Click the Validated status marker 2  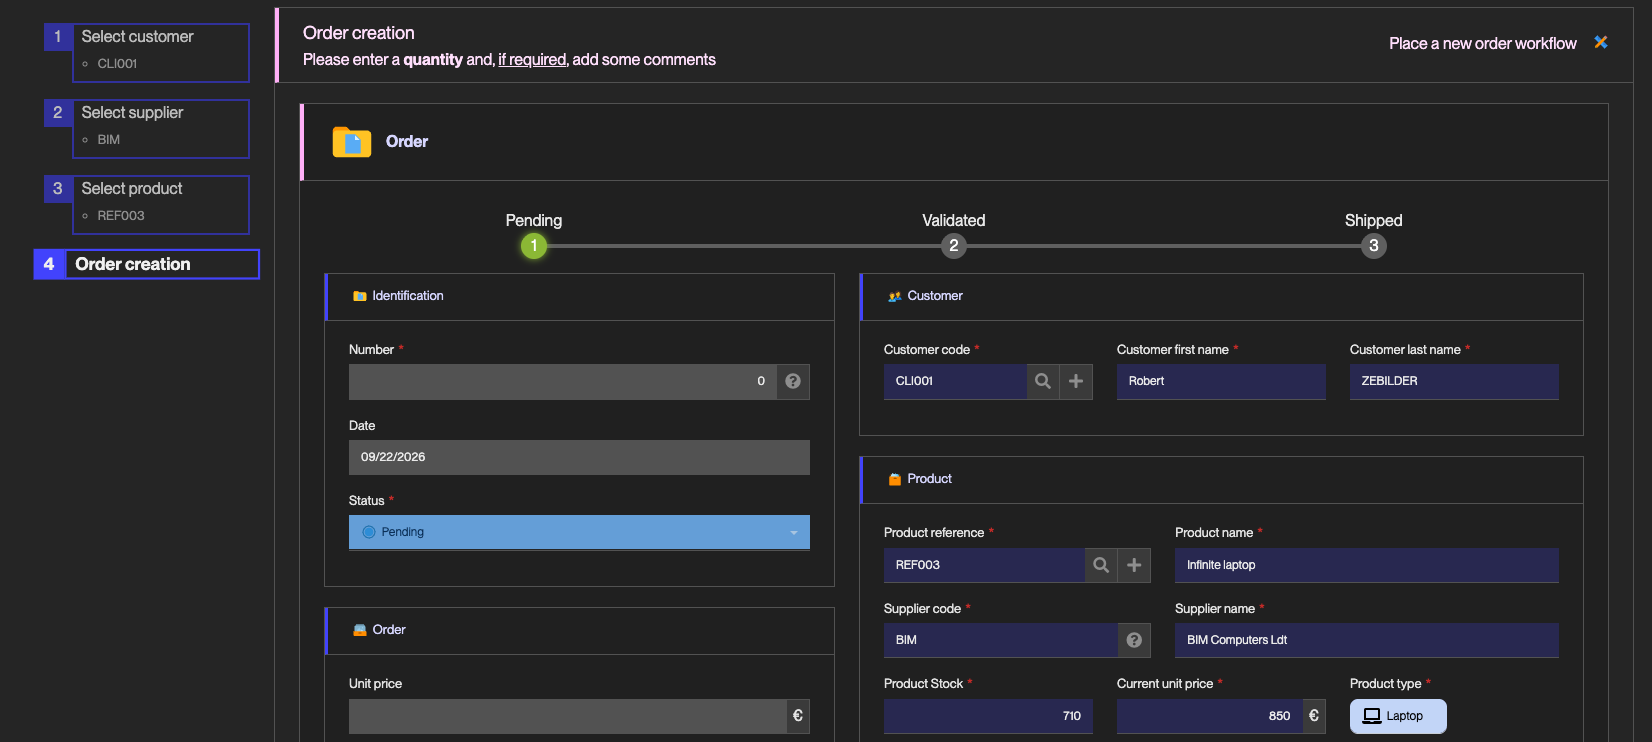pyautogui.click(x=954, y=246)
